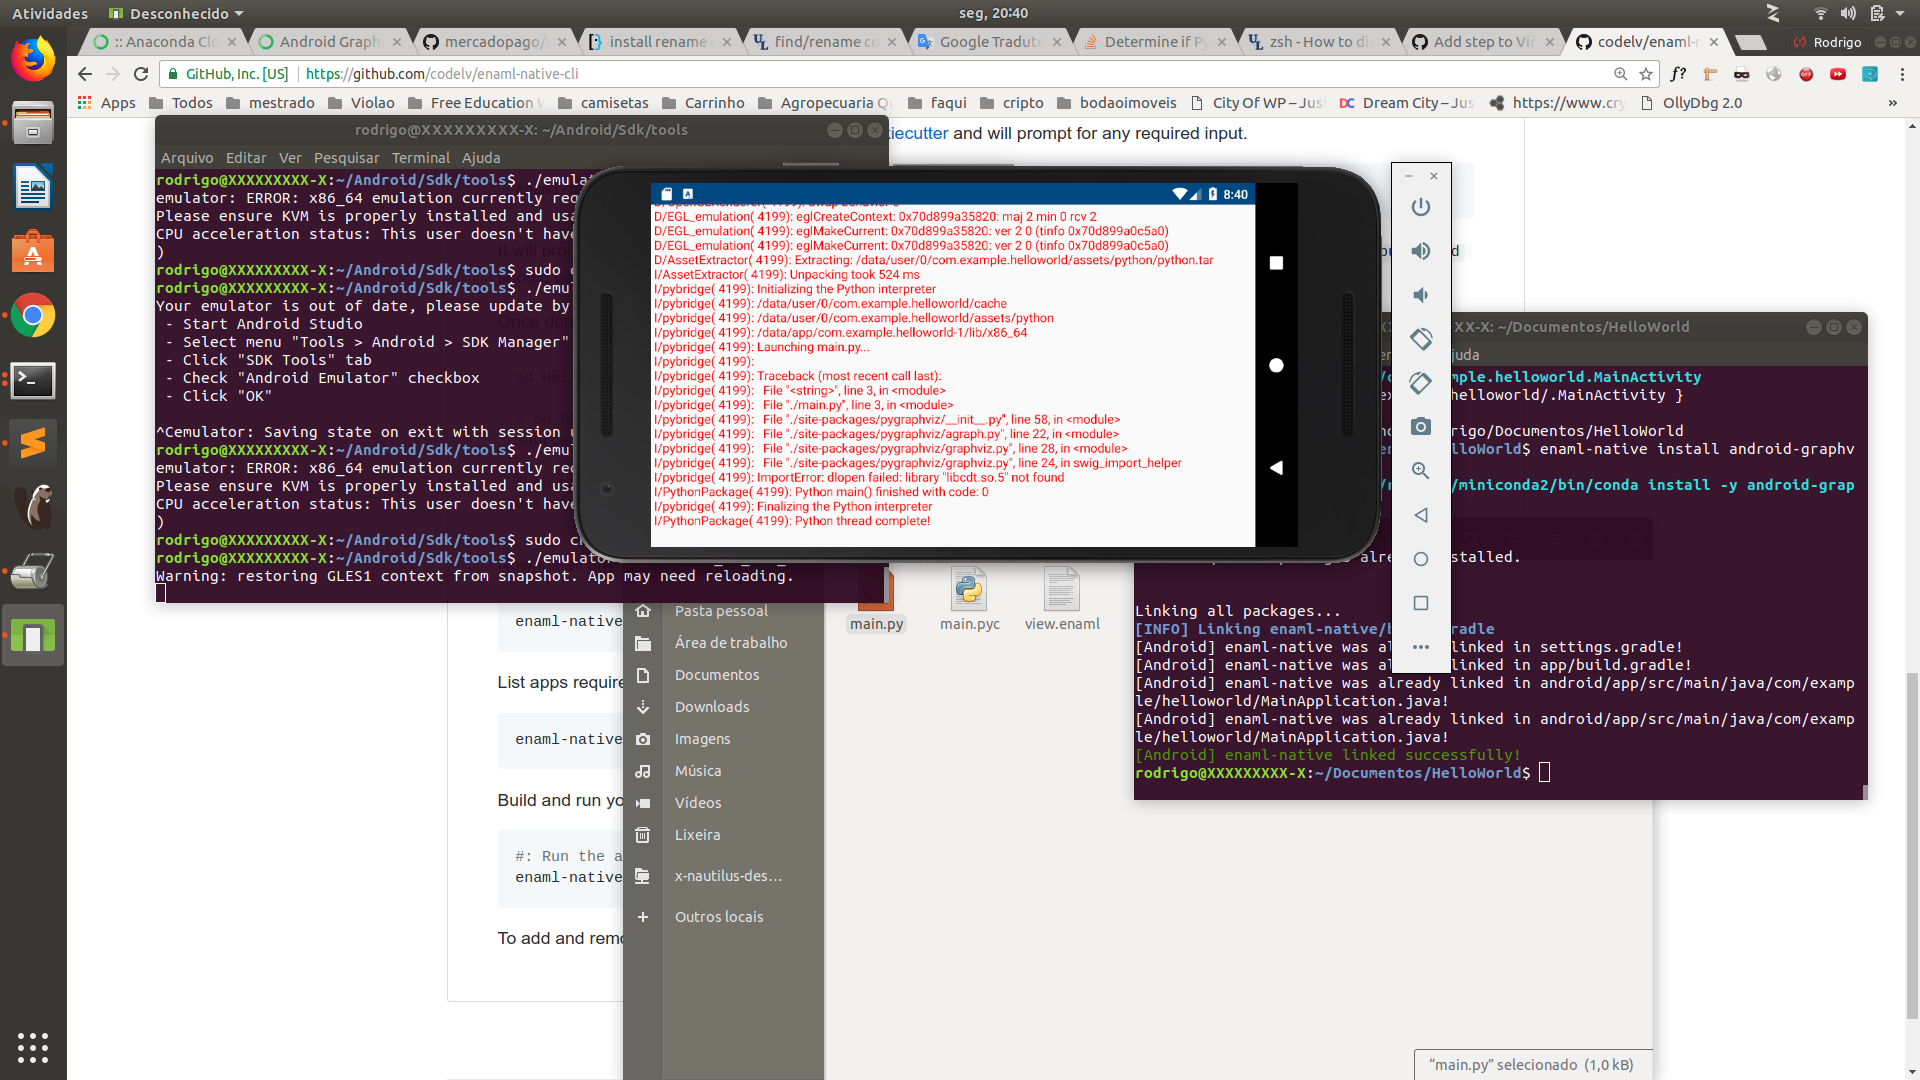Screen dimensions: 1920x1080
Task: Tap the emulator back triangle in the side toolbar
Action: [x=1420, y=515]
